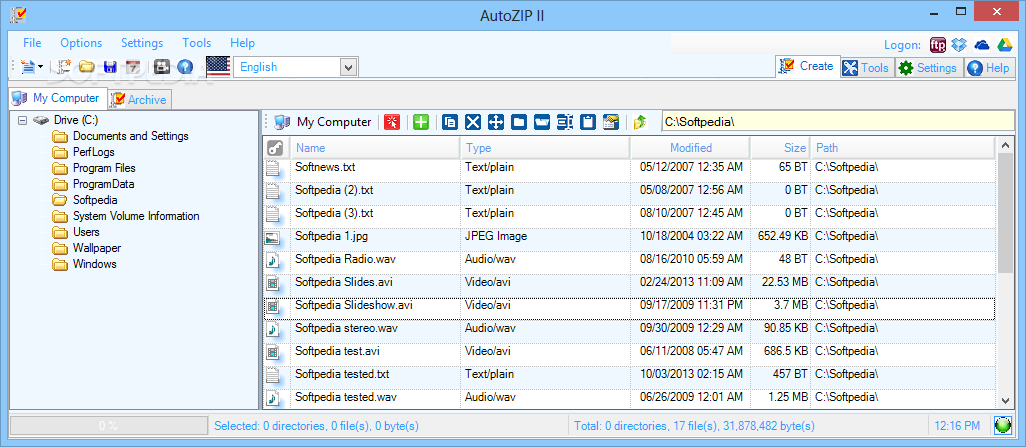
Task: Log on to Google Drive icon
Action: (x=1004, y=45)
